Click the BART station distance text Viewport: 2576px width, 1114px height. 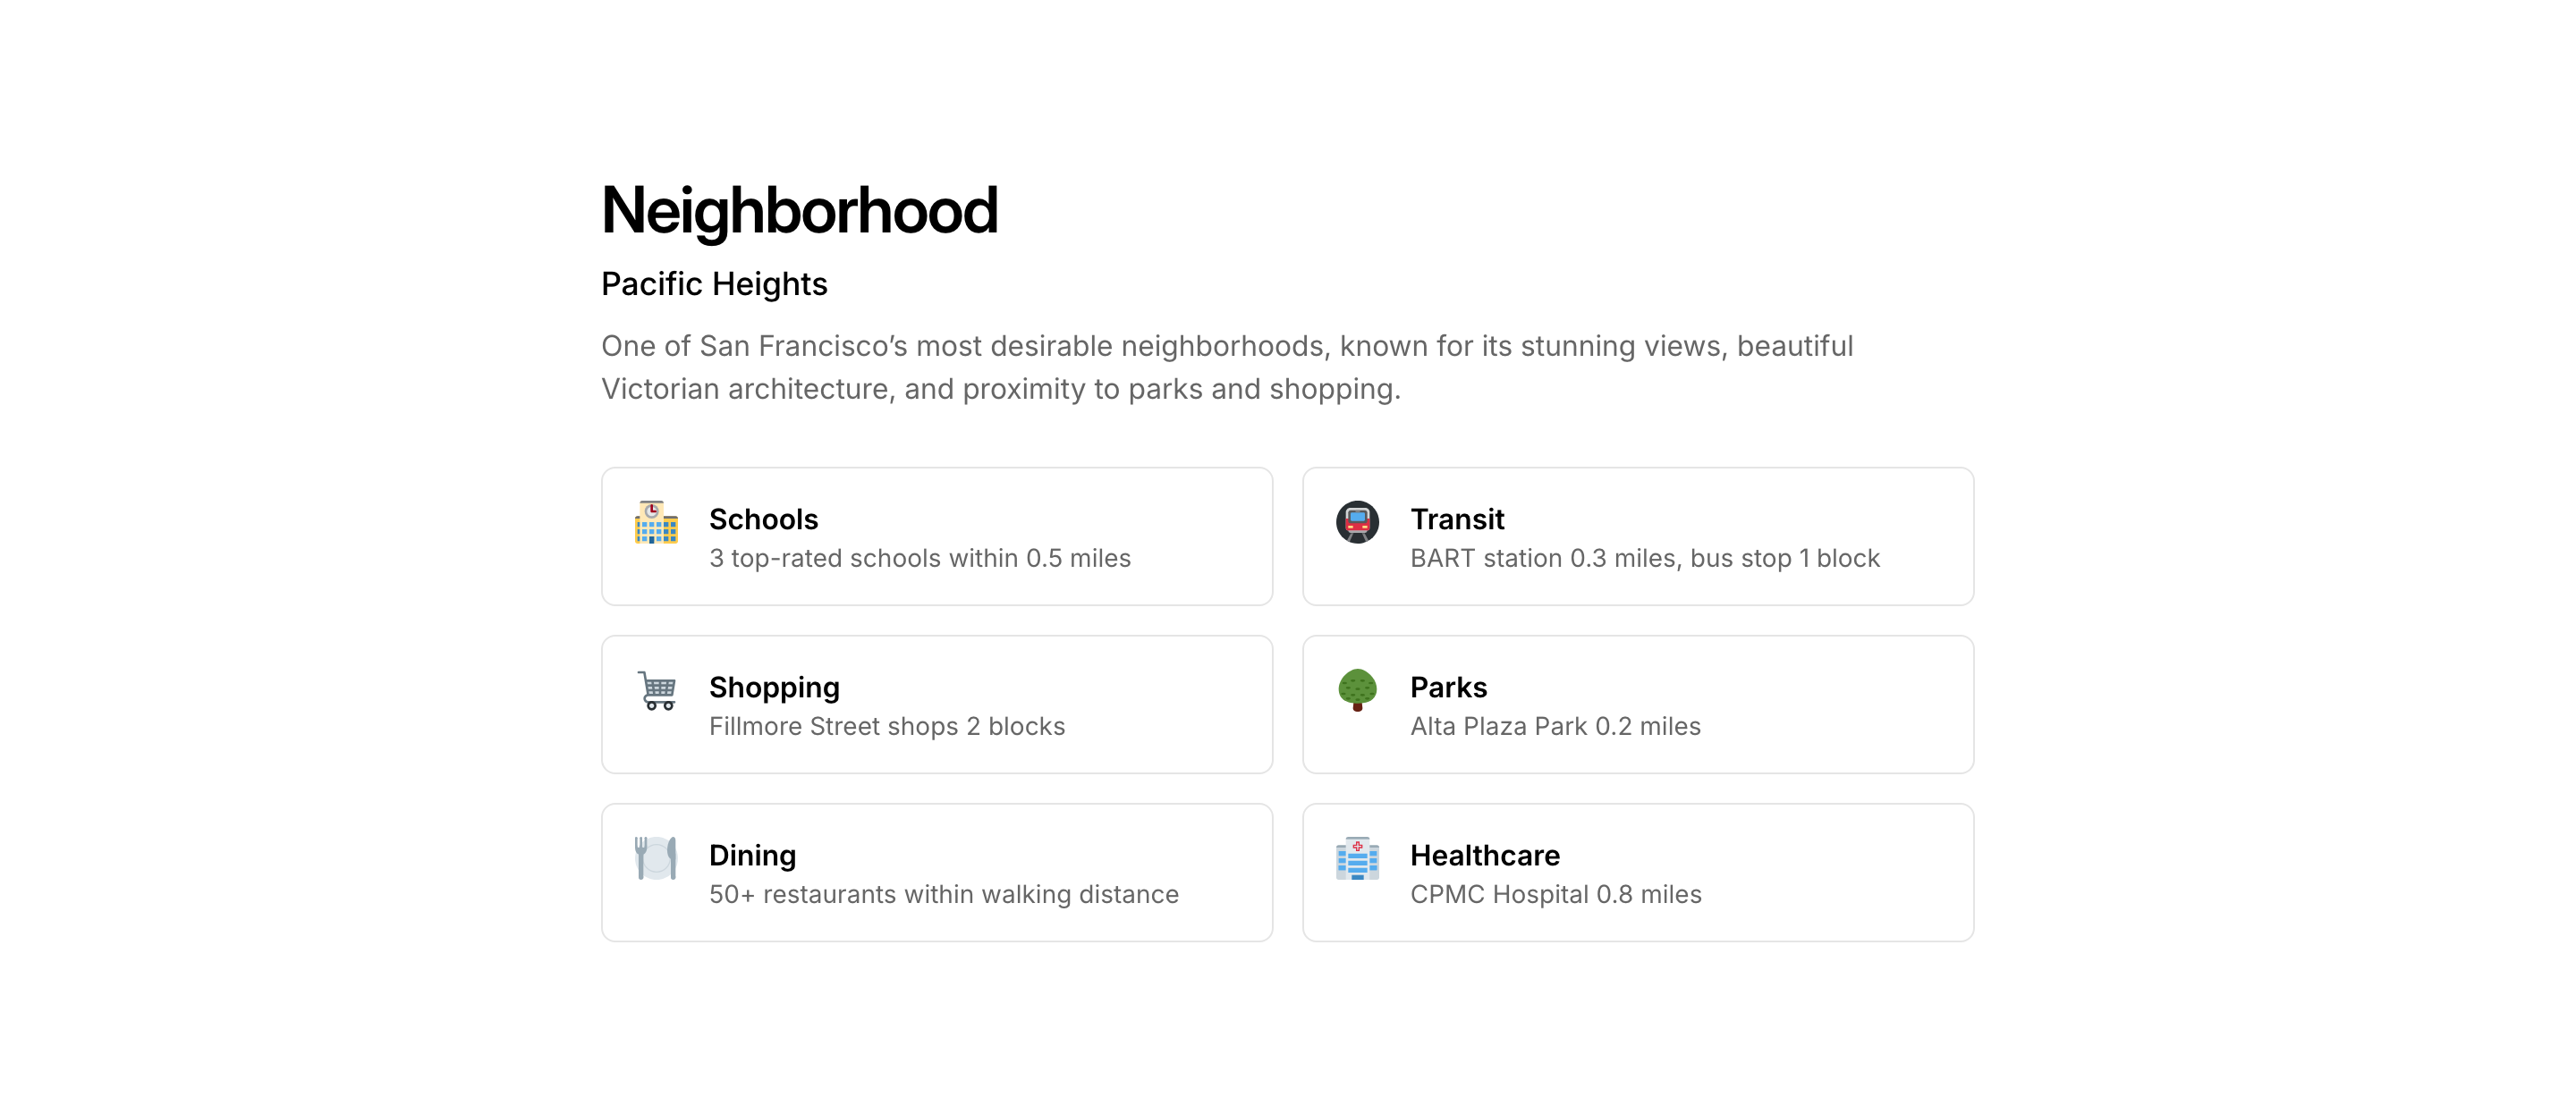point(1644,558)
